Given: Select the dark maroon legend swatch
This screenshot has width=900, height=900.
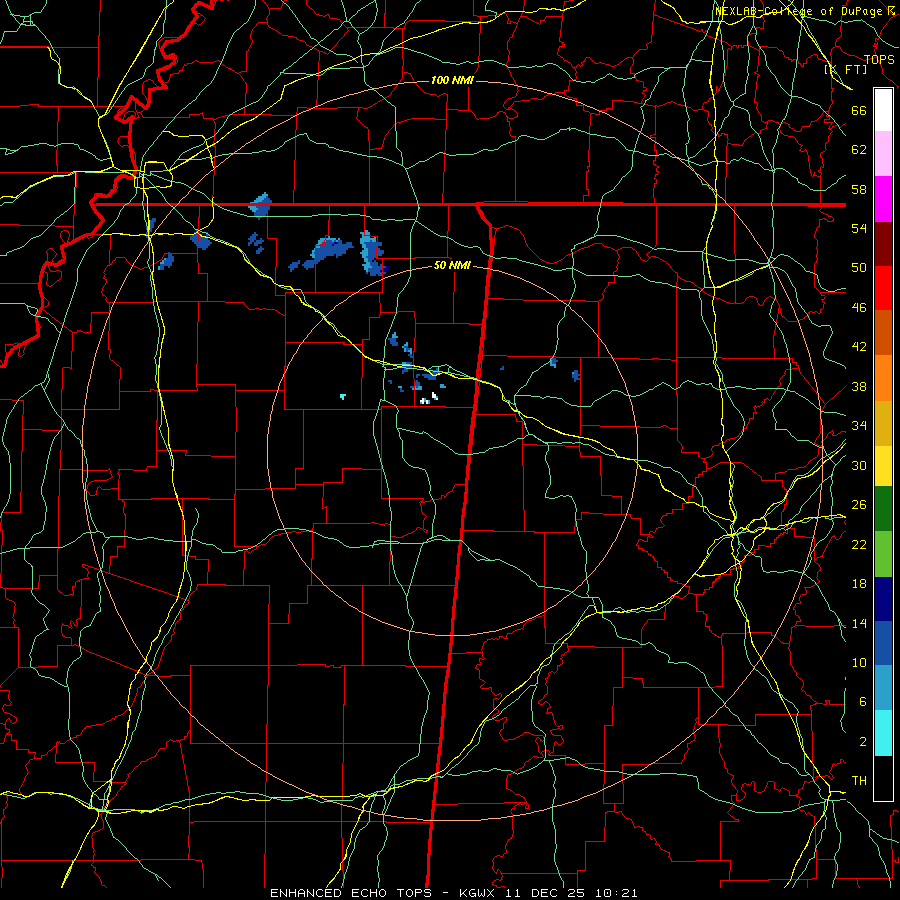Looking at the screenshot, I should (x=883, y=243).
